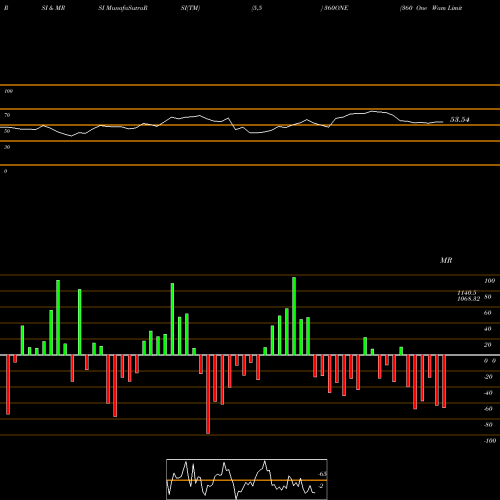Click the last red MR bar

point(444,381)
